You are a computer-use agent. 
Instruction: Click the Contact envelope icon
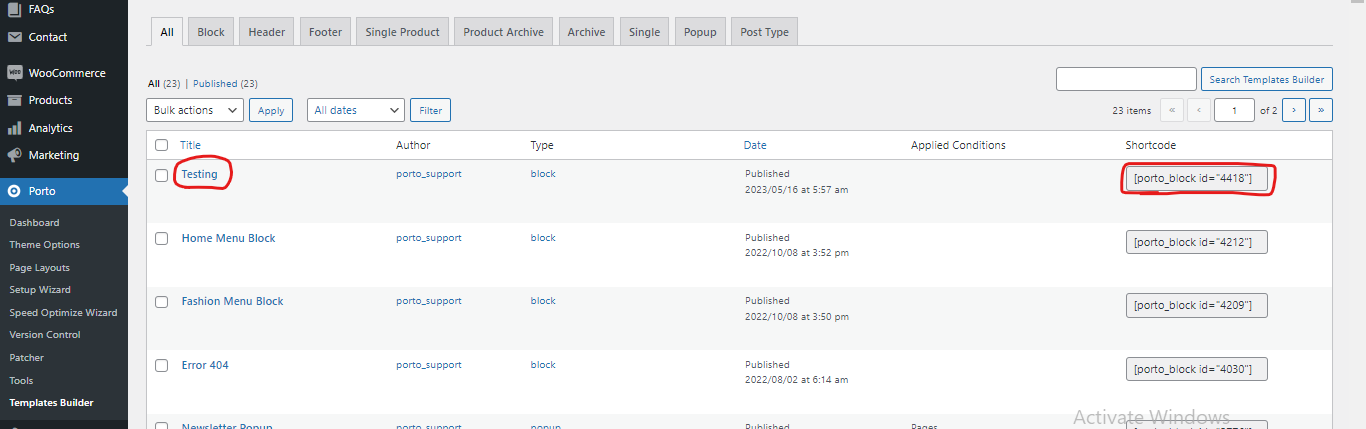(x=14, y=37)
